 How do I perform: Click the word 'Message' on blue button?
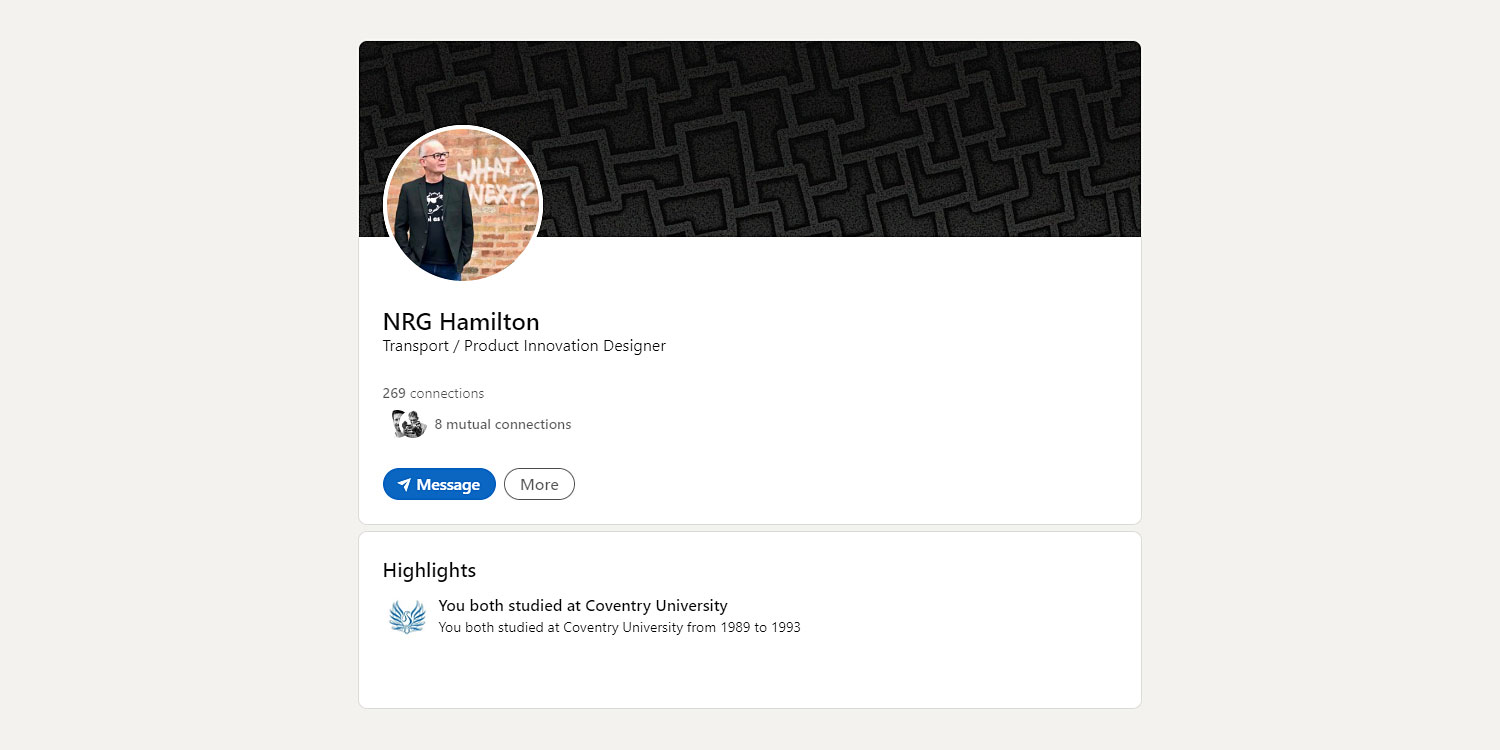(448, 485)
